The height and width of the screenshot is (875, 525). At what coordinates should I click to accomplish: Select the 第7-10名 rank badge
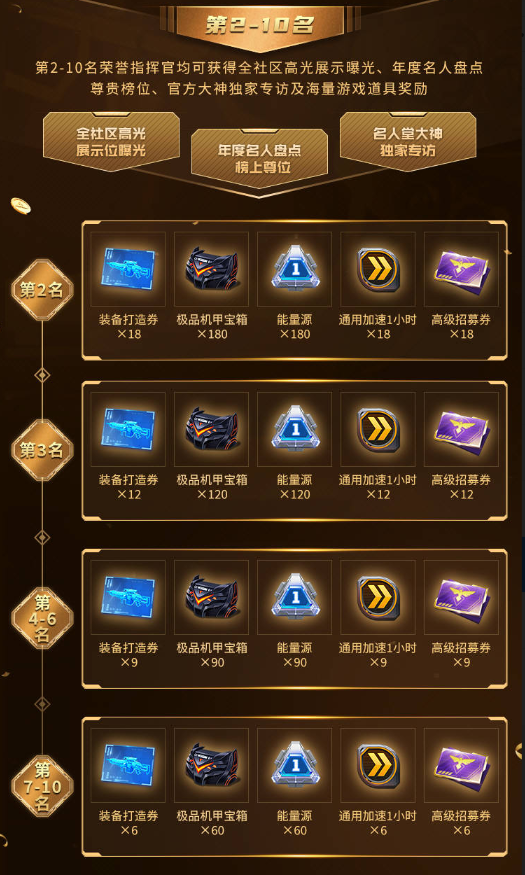coord(42,786)
